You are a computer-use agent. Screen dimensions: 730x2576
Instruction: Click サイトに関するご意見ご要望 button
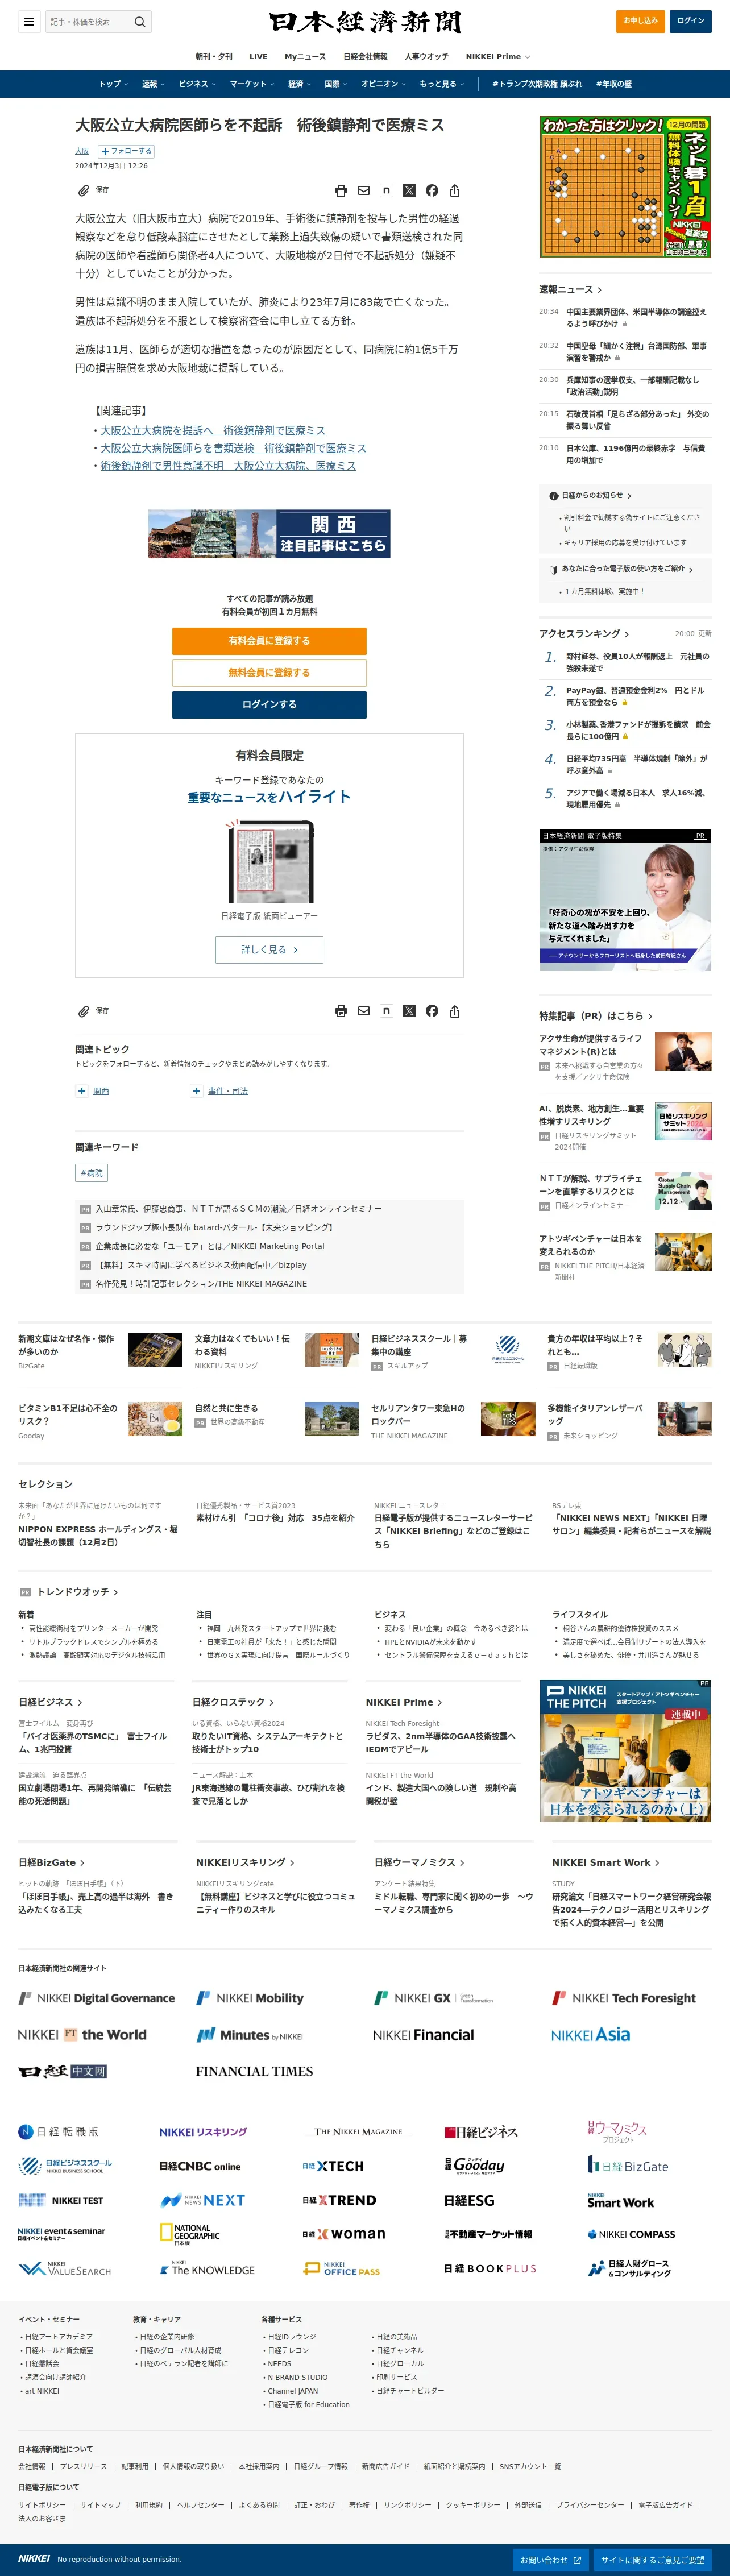(x=653, y=2560)
